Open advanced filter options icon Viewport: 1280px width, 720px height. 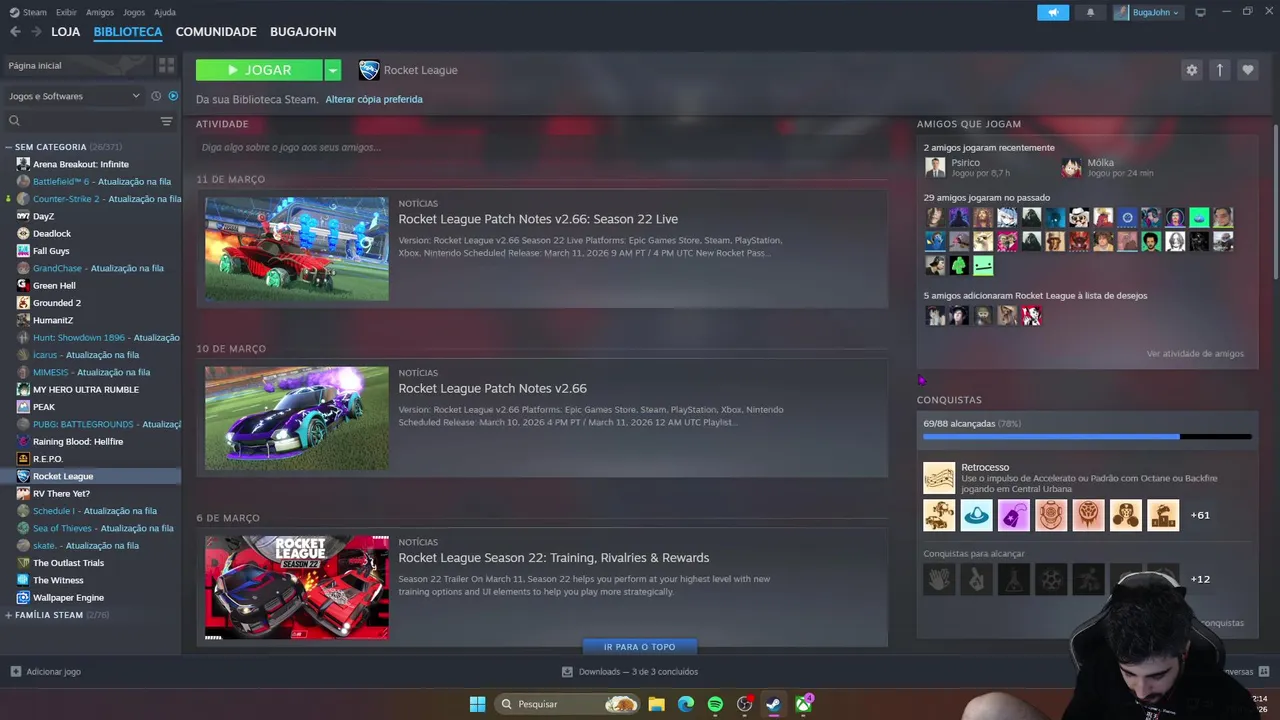[x=166, y=121]
